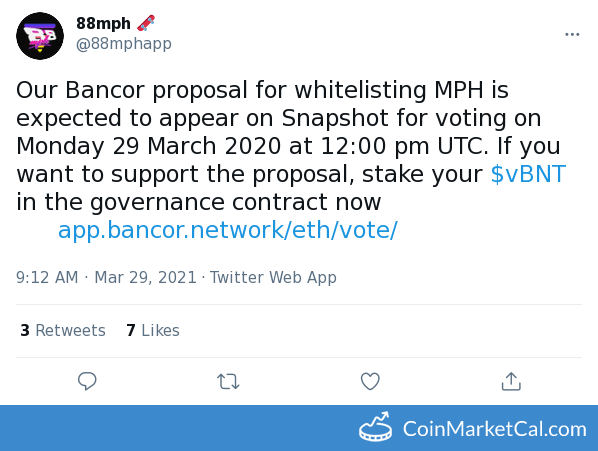Viewport: 598px width, 451px height.
Task: Open app.bancor.network/eth/vote/ link
Action: point(228,230)
